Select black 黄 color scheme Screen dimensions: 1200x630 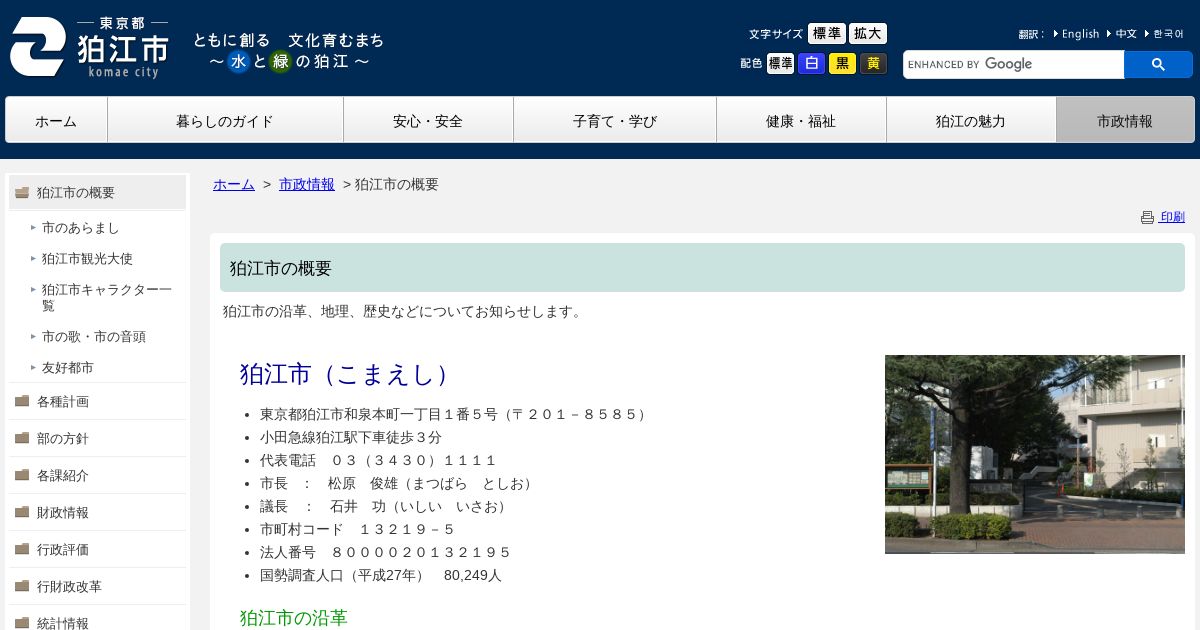[873, 64]
